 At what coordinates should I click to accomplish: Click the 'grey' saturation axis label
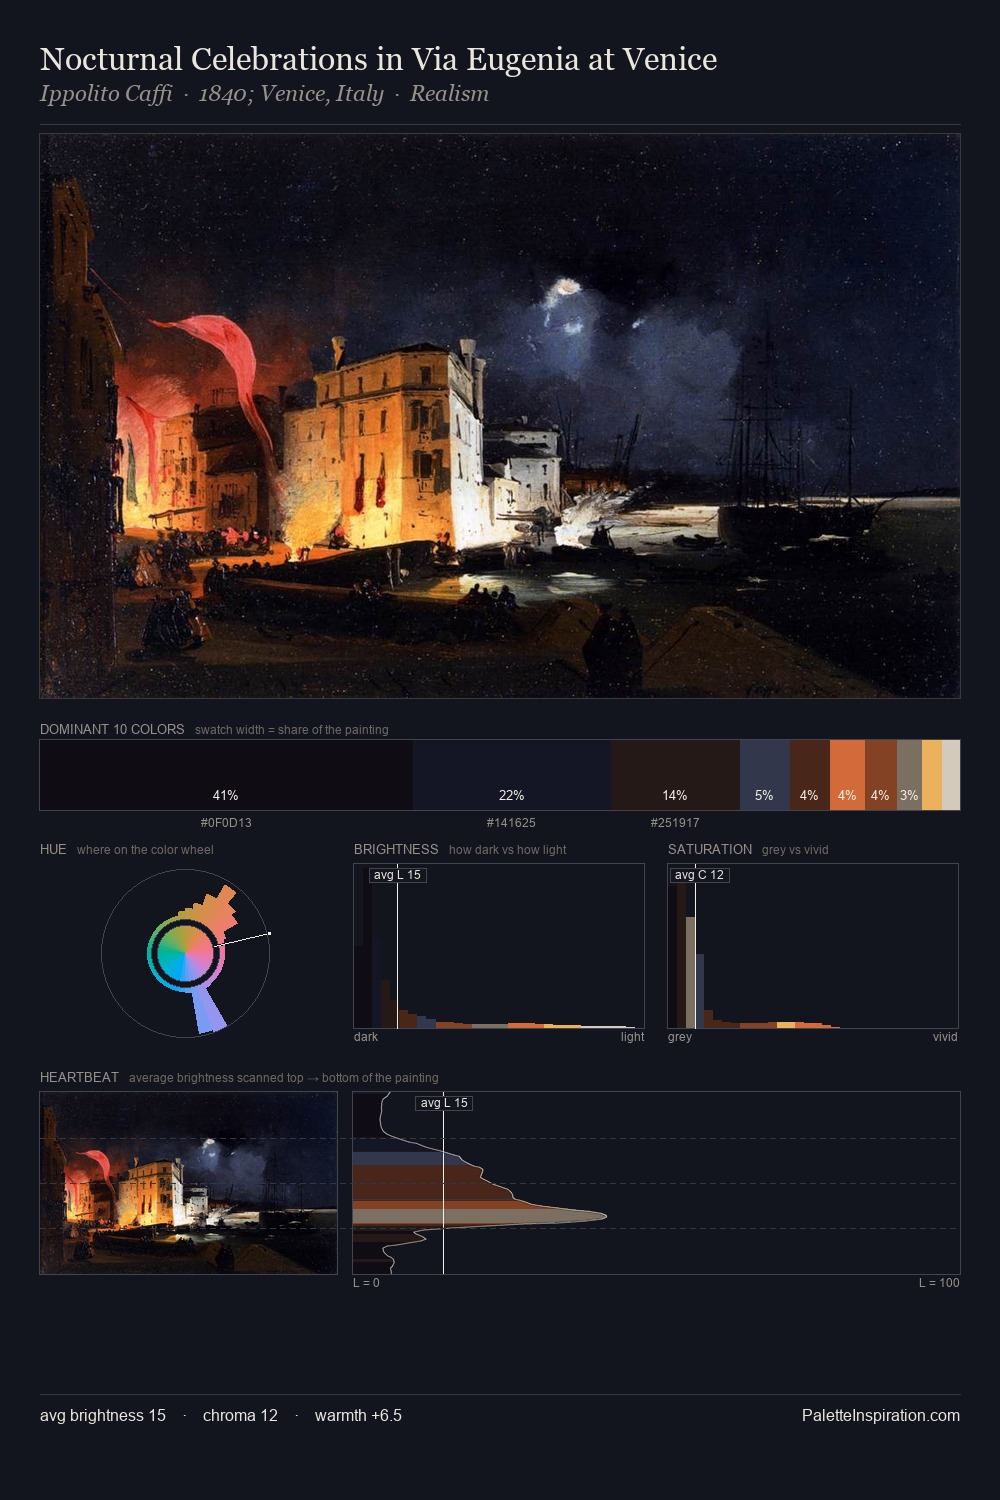pos(680,1037)
